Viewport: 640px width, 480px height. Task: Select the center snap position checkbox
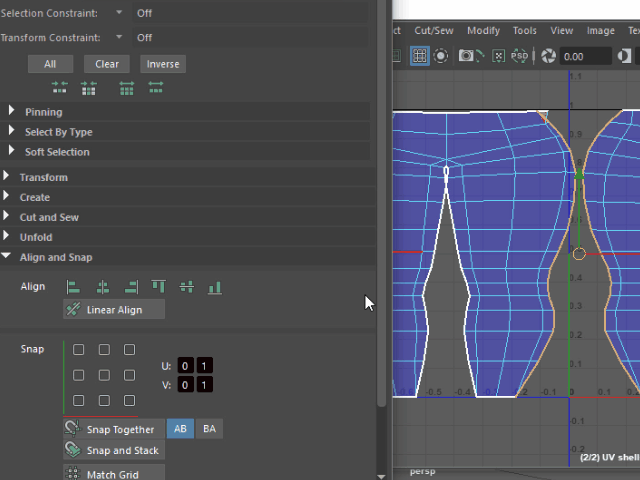(104, 375)
